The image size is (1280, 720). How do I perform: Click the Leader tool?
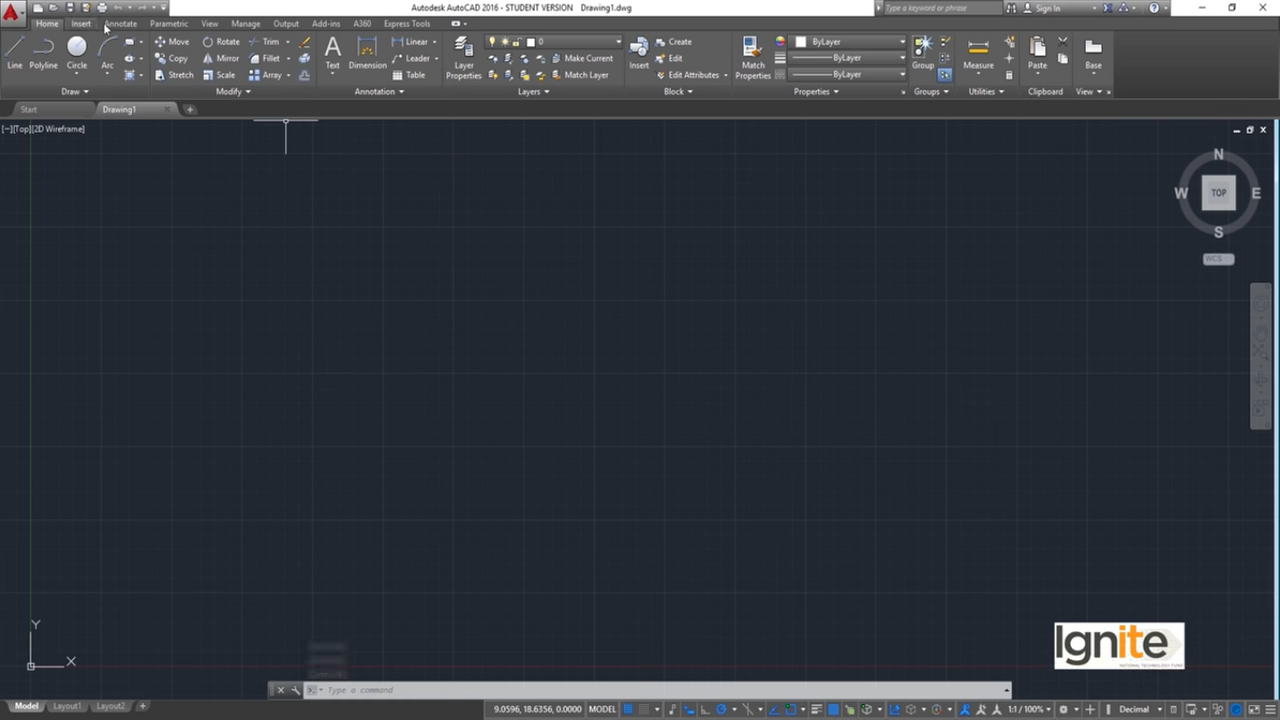(x=411, y=58)
